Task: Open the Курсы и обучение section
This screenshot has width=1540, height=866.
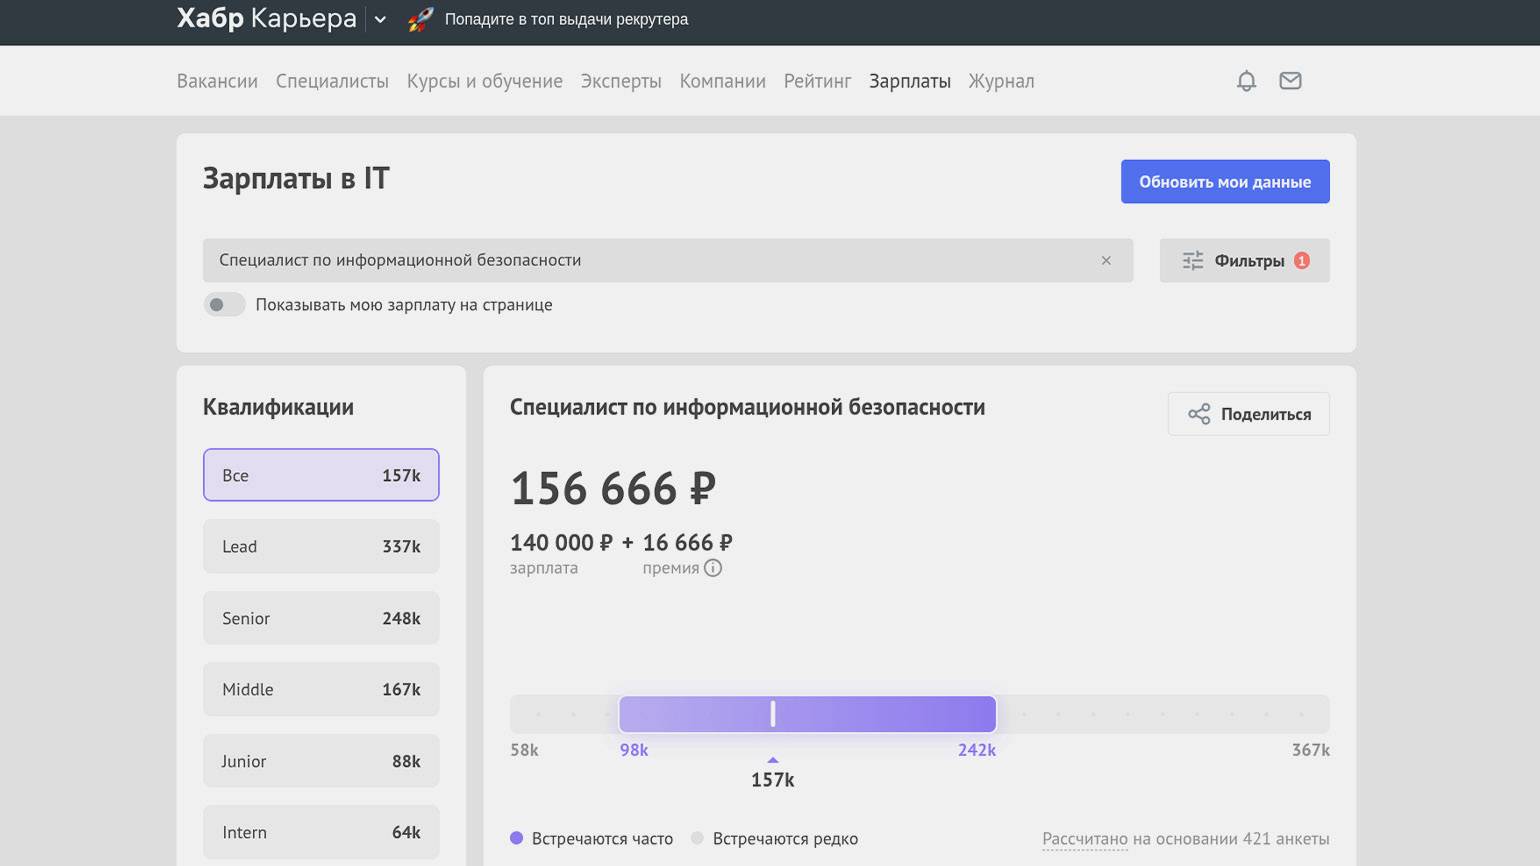Action: tap(484, 81)
